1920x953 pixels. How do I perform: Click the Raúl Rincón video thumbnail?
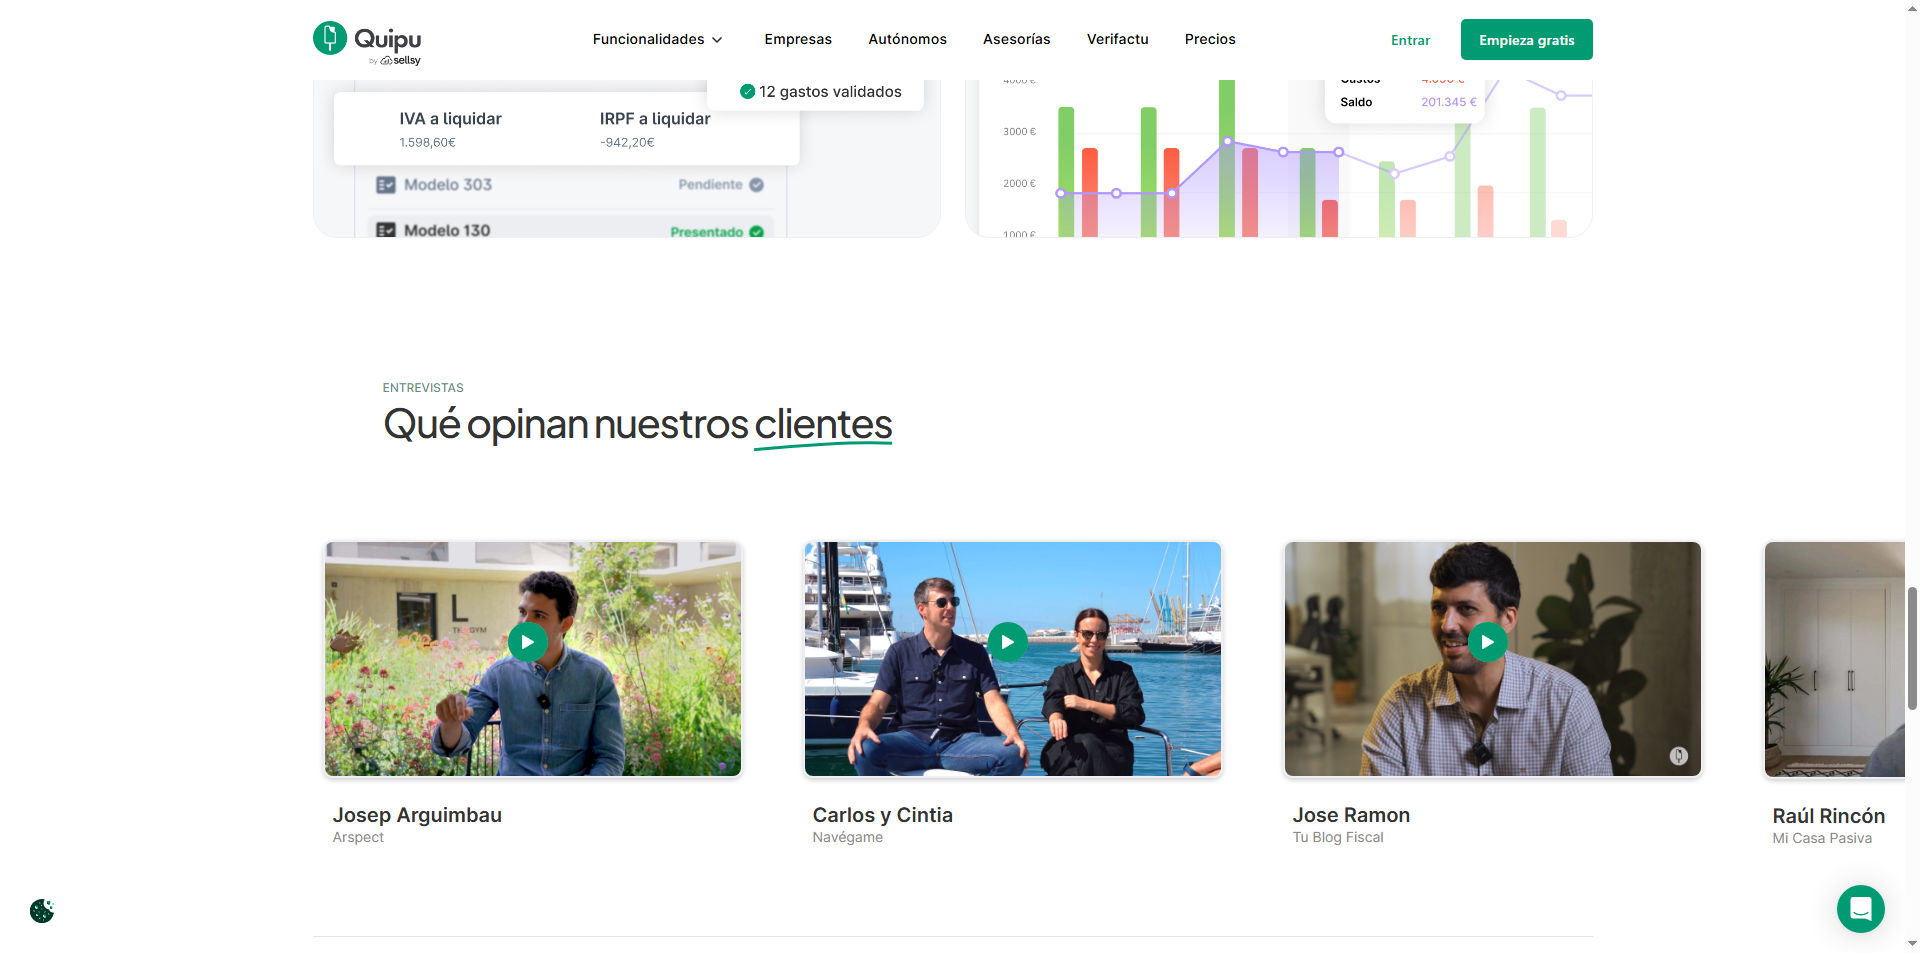1834,660
